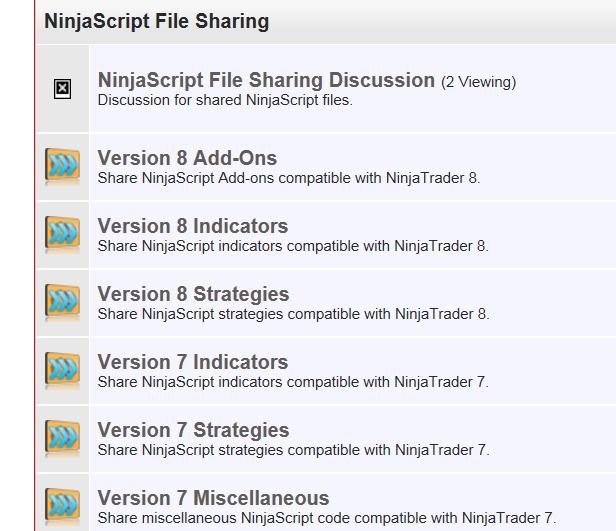This screenshot has width=616, height=531.
Task: Visit the Version 7 Indicators forum
Action: click(192, 362)
